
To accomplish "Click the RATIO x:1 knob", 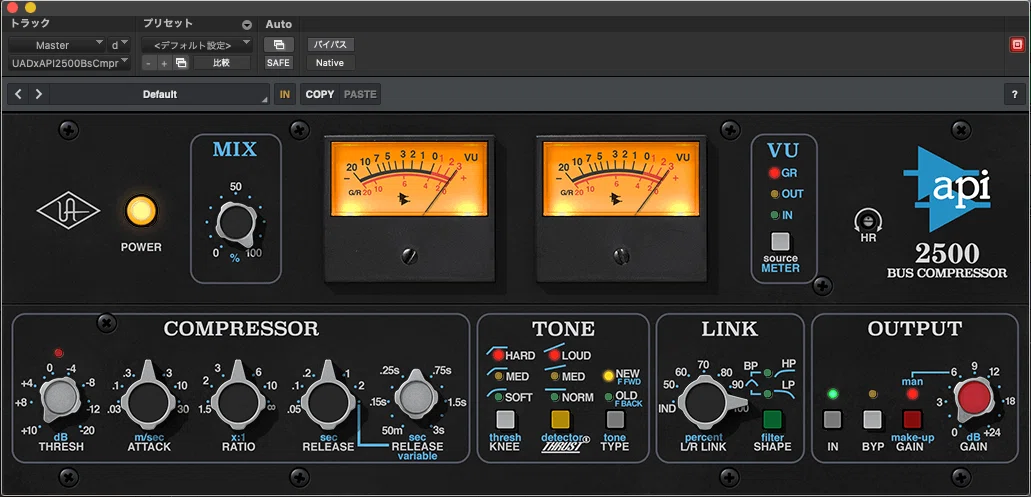I will click(x=237, y=400).
